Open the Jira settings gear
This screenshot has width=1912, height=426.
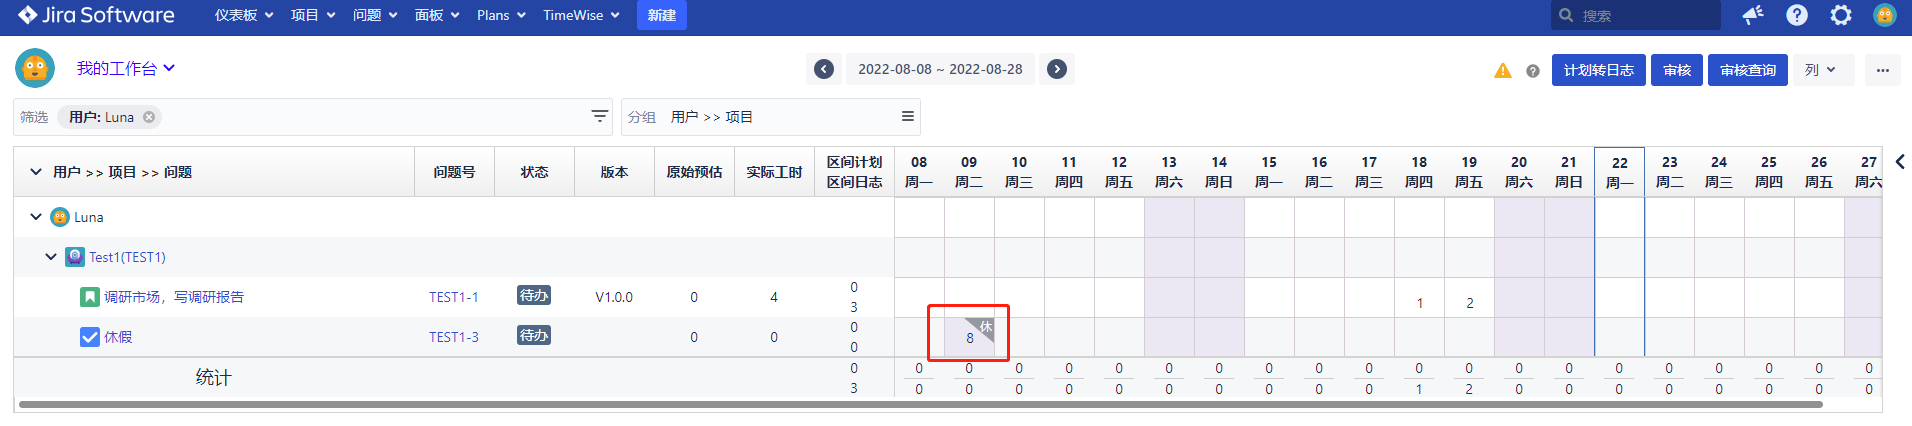click(x=1841, y=15)
